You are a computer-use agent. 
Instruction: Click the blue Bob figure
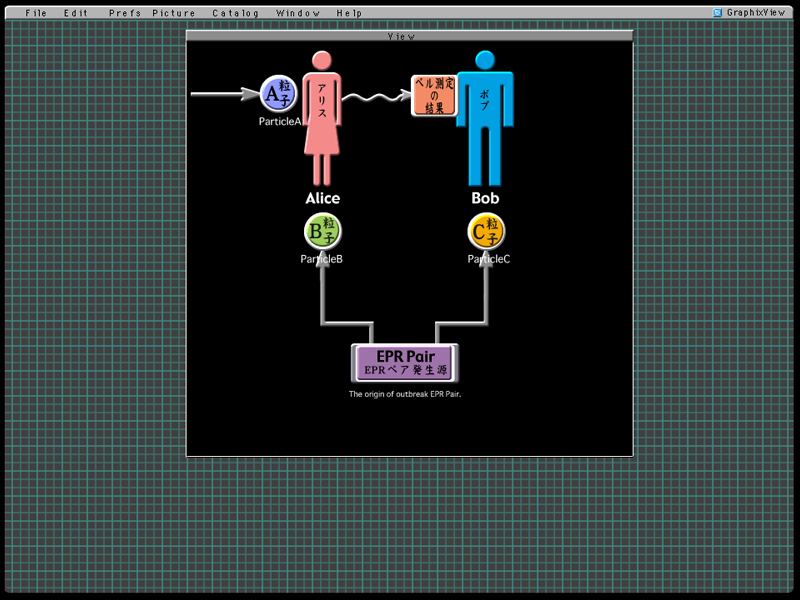[x=485, y=115]
